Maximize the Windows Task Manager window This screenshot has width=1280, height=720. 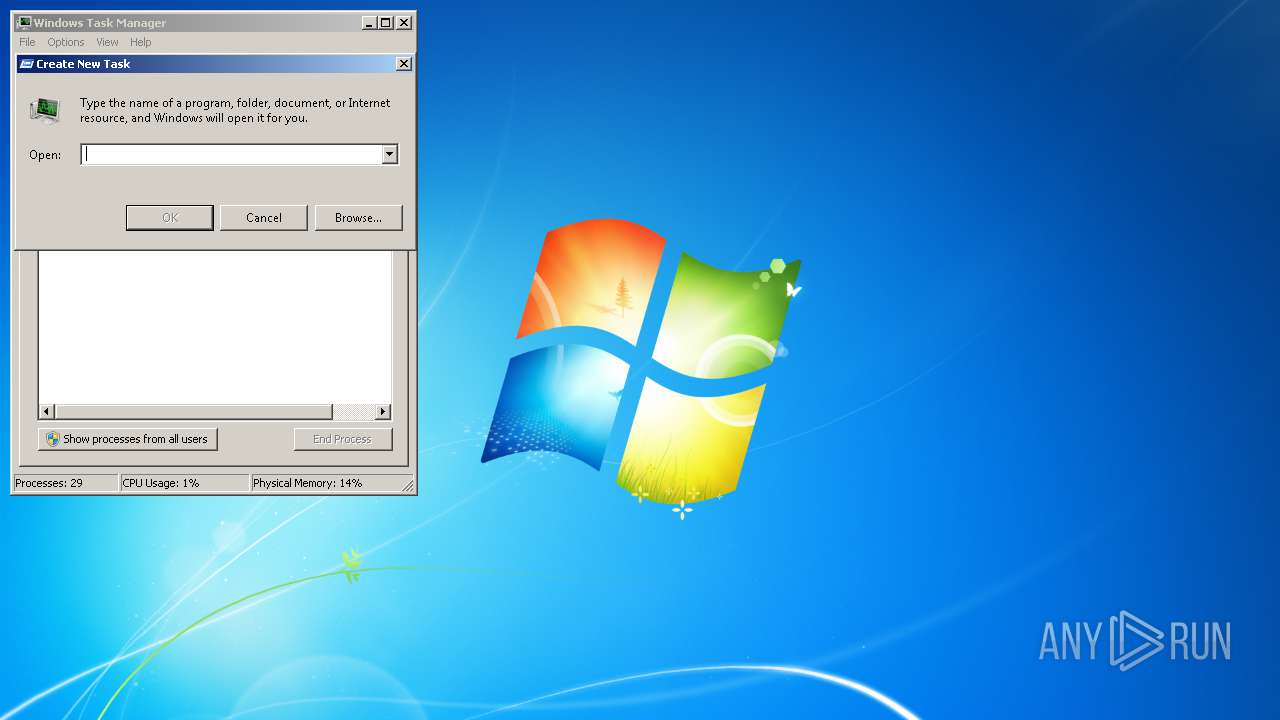click(x=386, y=23)
